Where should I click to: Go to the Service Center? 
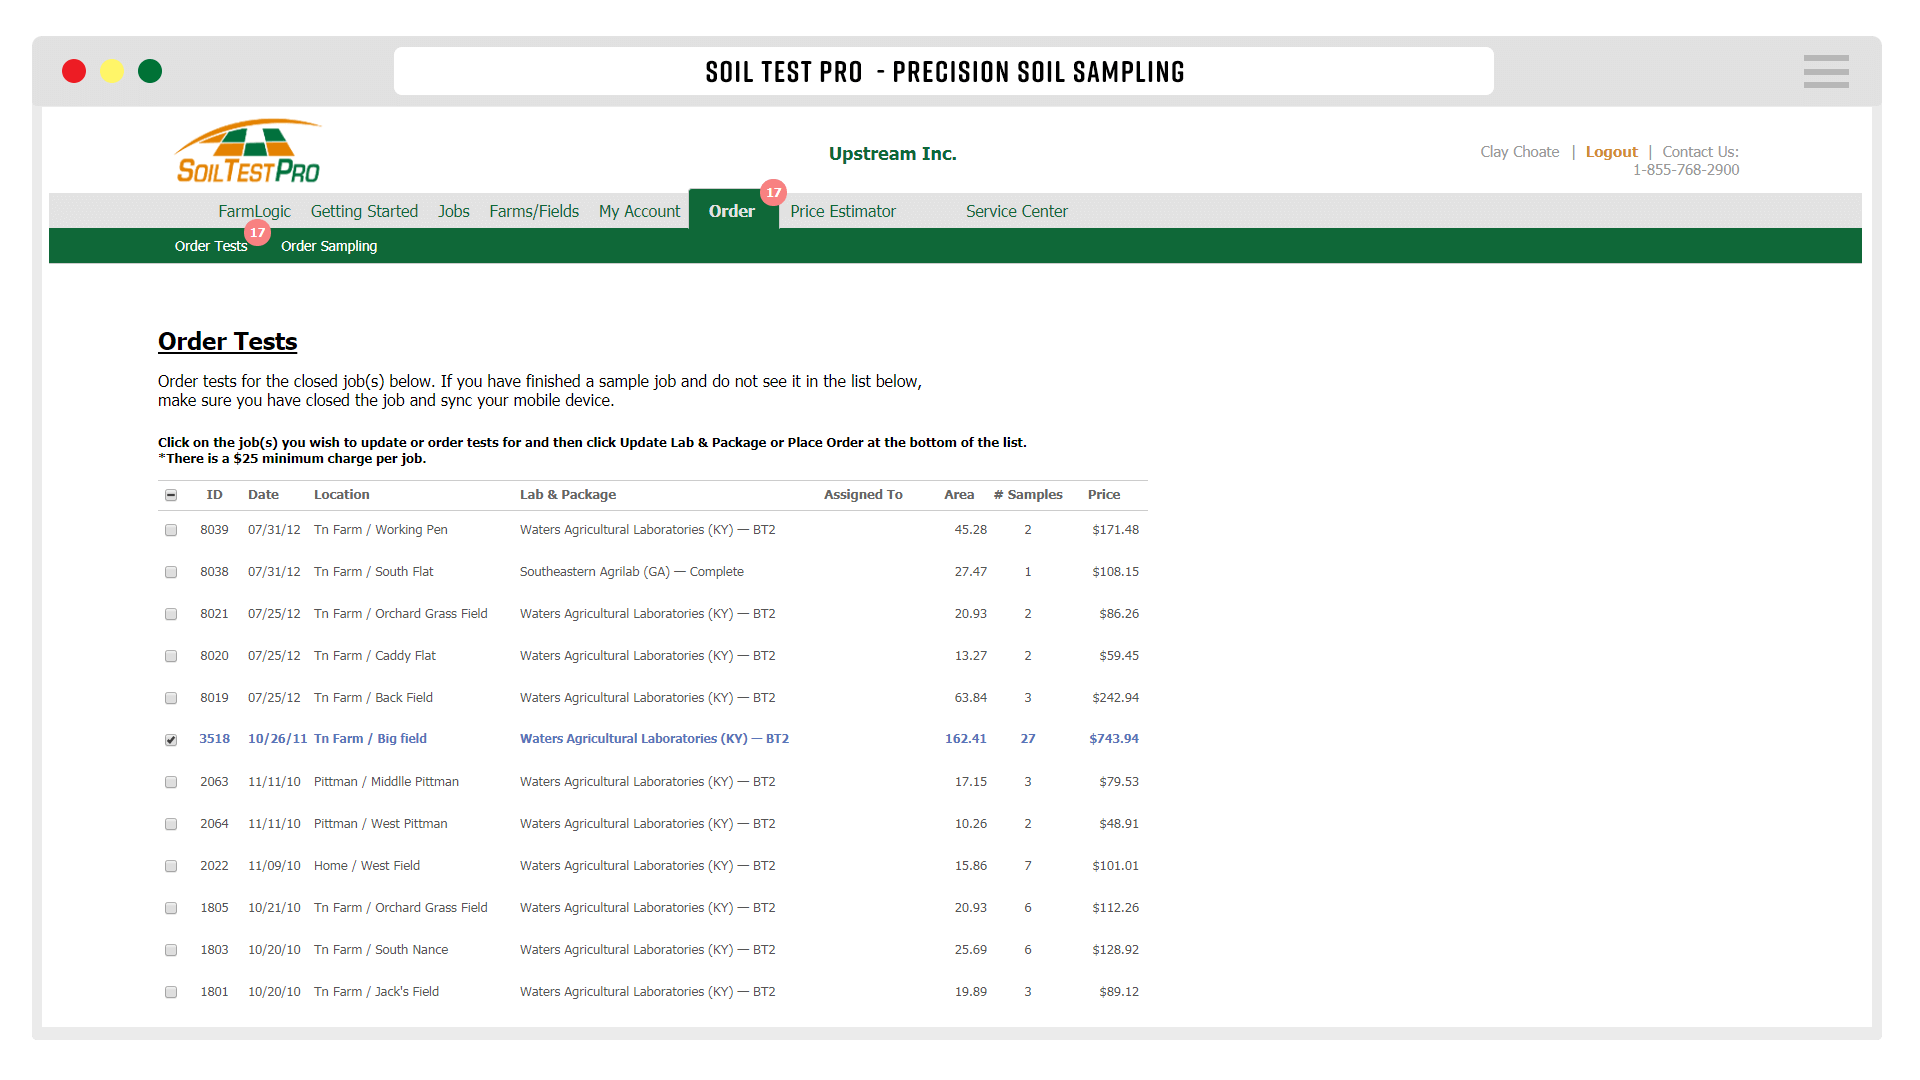click(1017, 211)
